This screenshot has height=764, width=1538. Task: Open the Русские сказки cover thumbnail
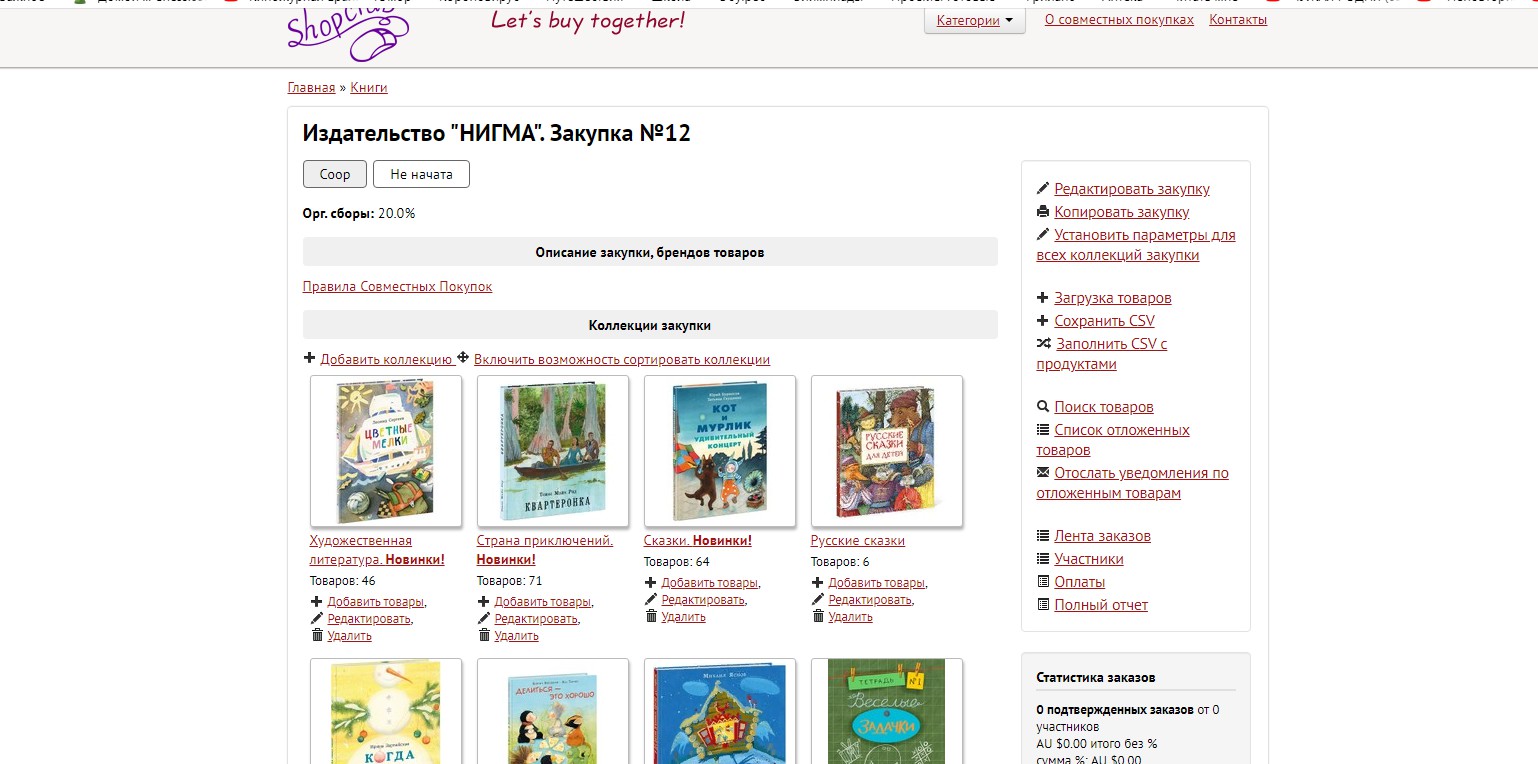point(887,451)
